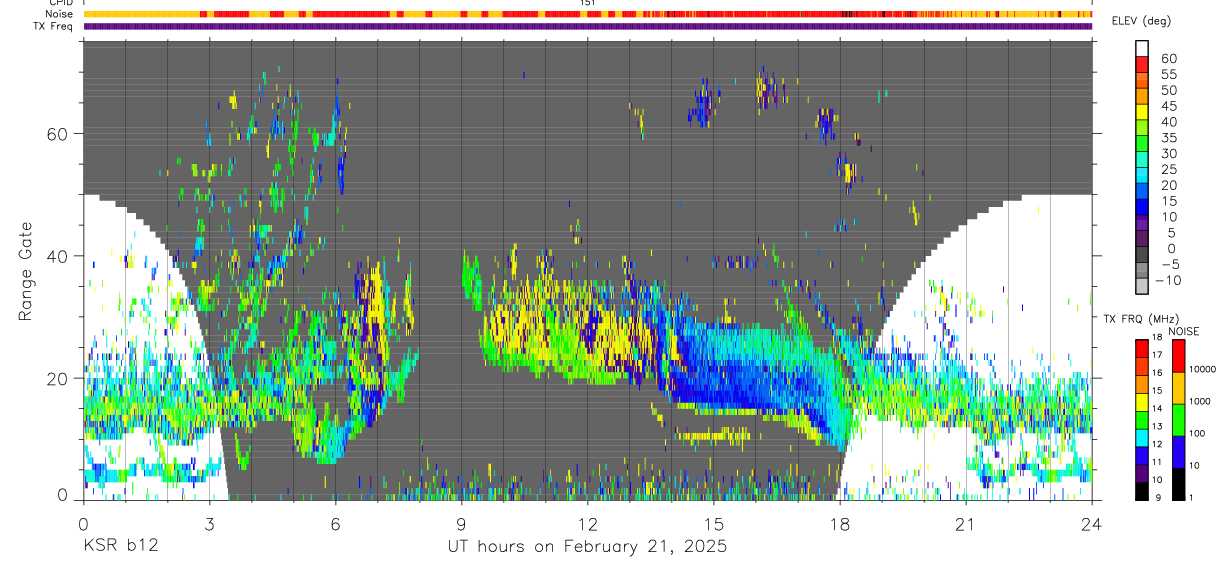Select the red 17-18 MHz TX FRQ swatch
The width and height of the screenshot is (1228, 567).
point(1142,348)
